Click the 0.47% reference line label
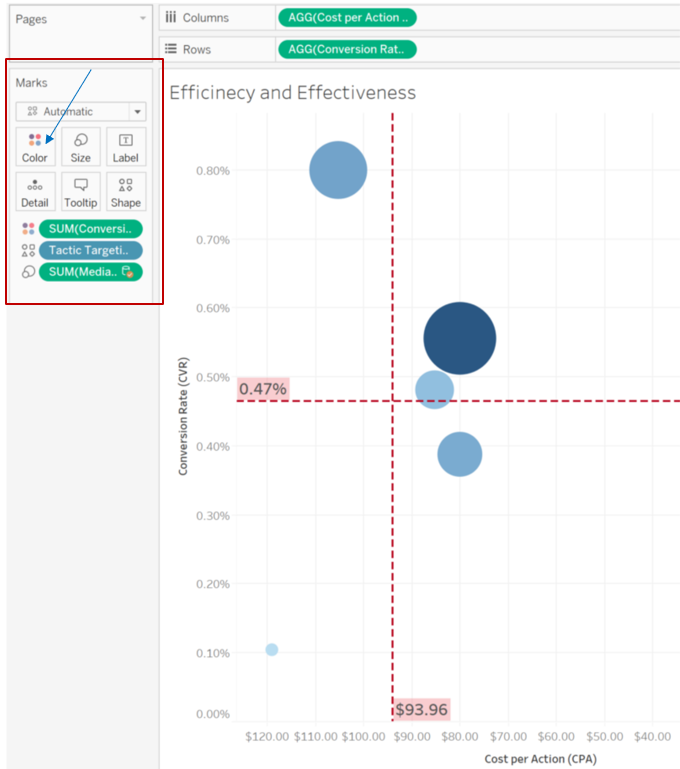680x769 pixels. click(x=263, y=389)
